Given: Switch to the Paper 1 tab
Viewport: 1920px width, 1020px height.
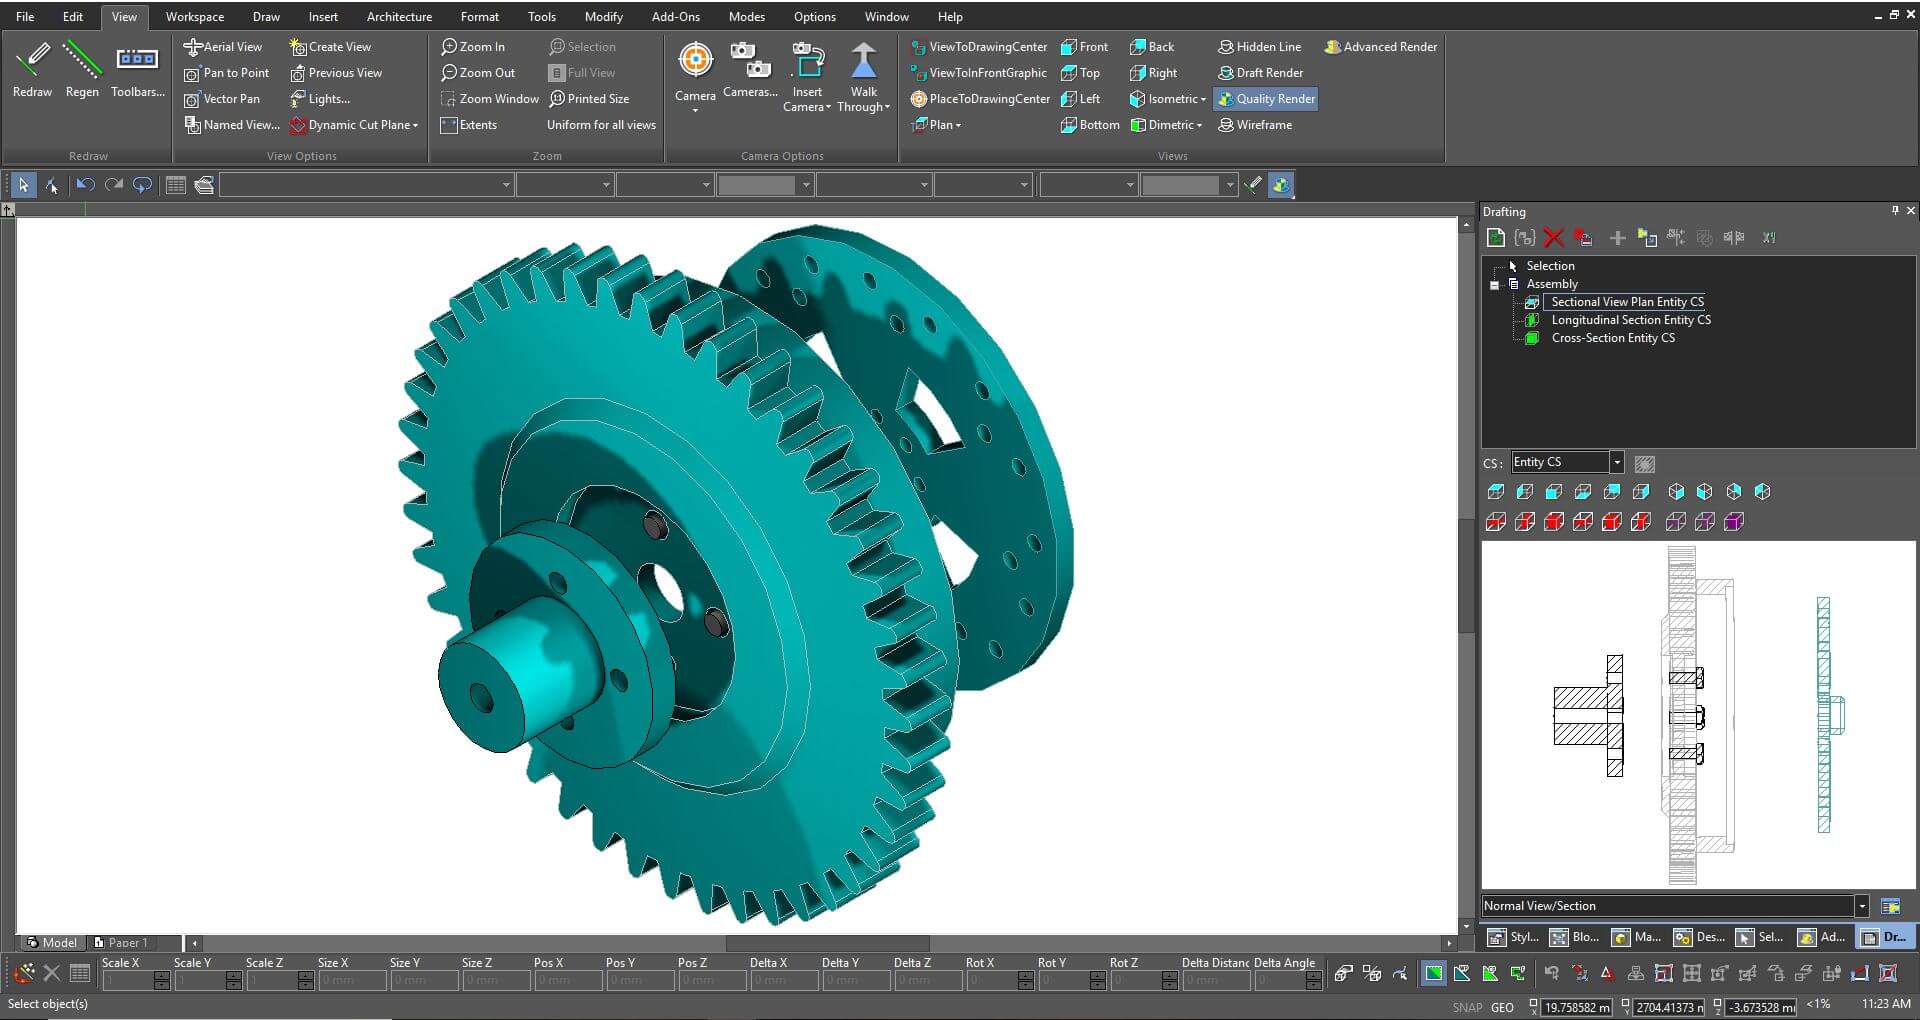Looking at the screenshot, I should tap(127, 941).
